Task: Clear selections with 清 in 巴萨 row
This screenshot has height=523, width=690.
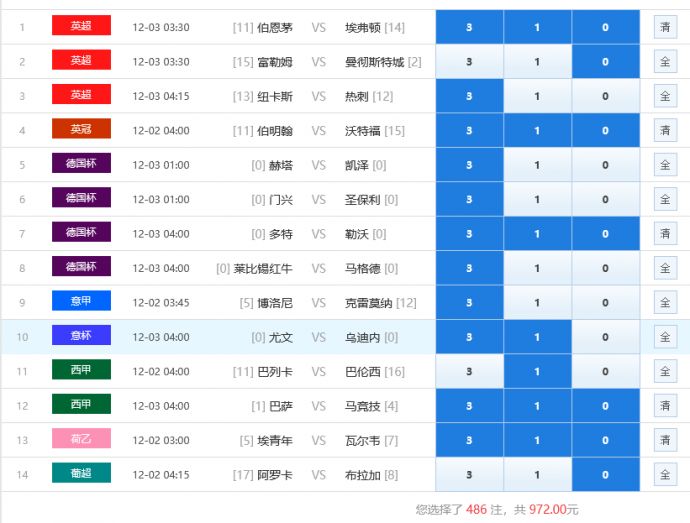Action: point(665,406)
